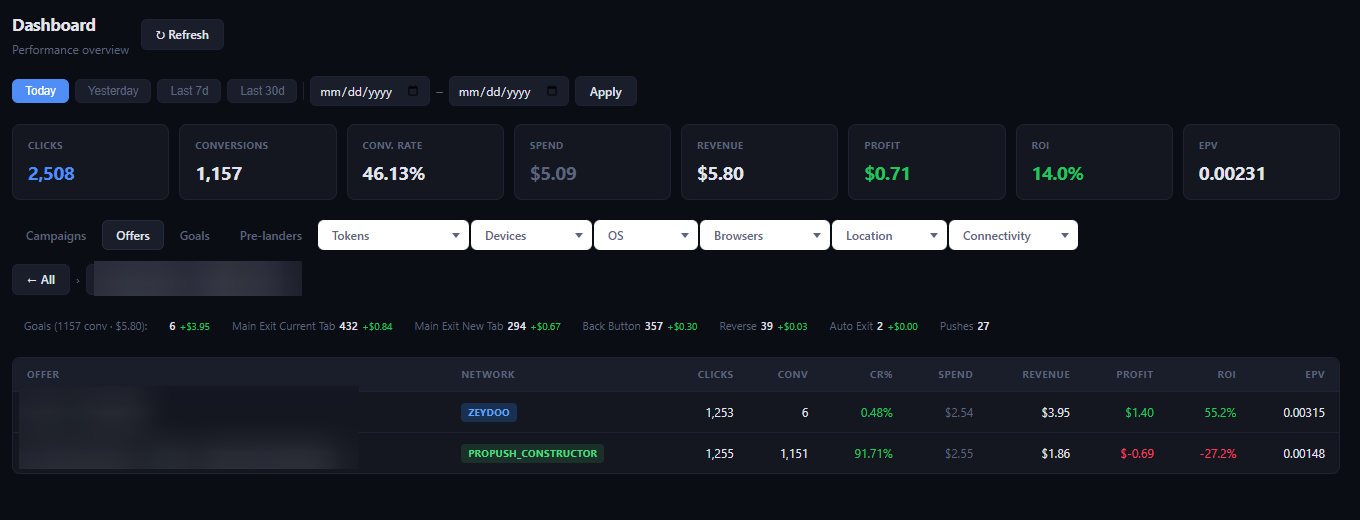Click the 55.2% ROI value
This screenshot has height=520, width=1360.
pos(1220,412)
